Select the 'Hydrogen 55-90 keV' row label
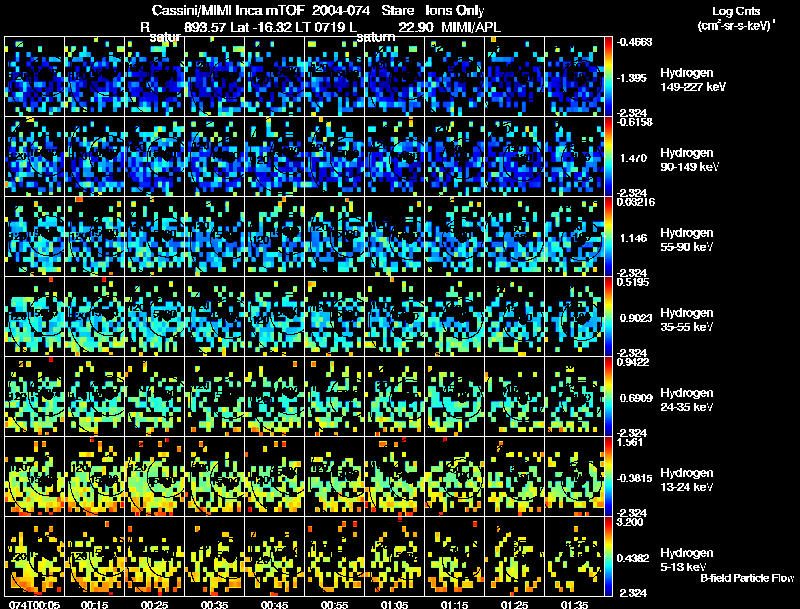 pos(687,240)
